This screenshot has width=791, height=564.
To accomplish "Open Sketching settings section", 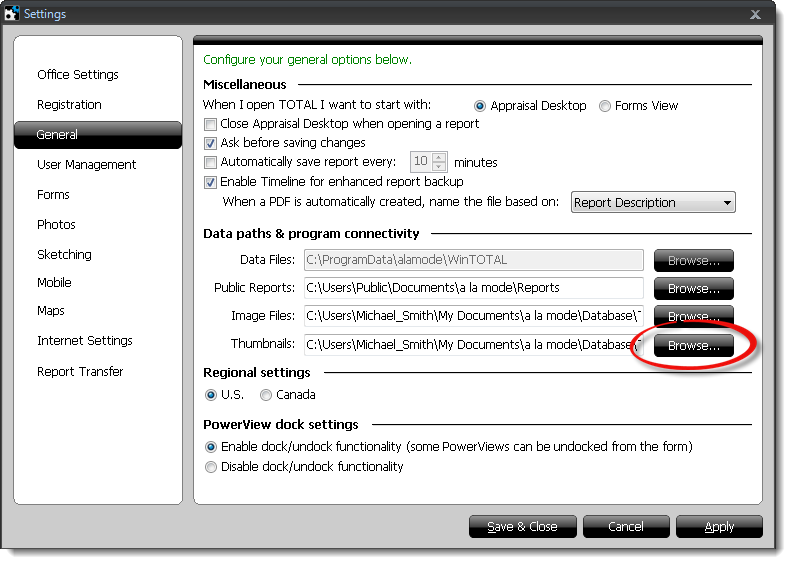I will point(64,254).
